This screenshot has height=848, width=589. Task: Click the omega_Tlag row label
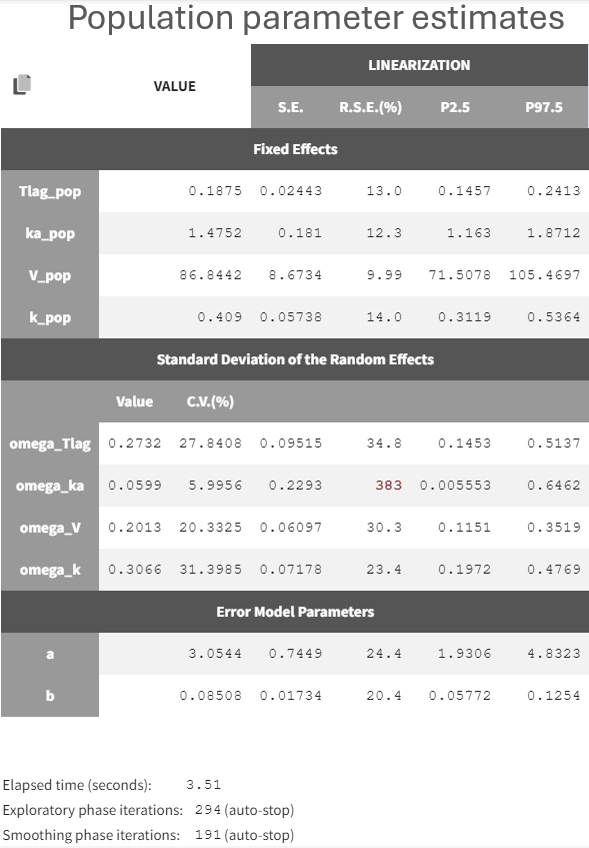pos(50,444)
